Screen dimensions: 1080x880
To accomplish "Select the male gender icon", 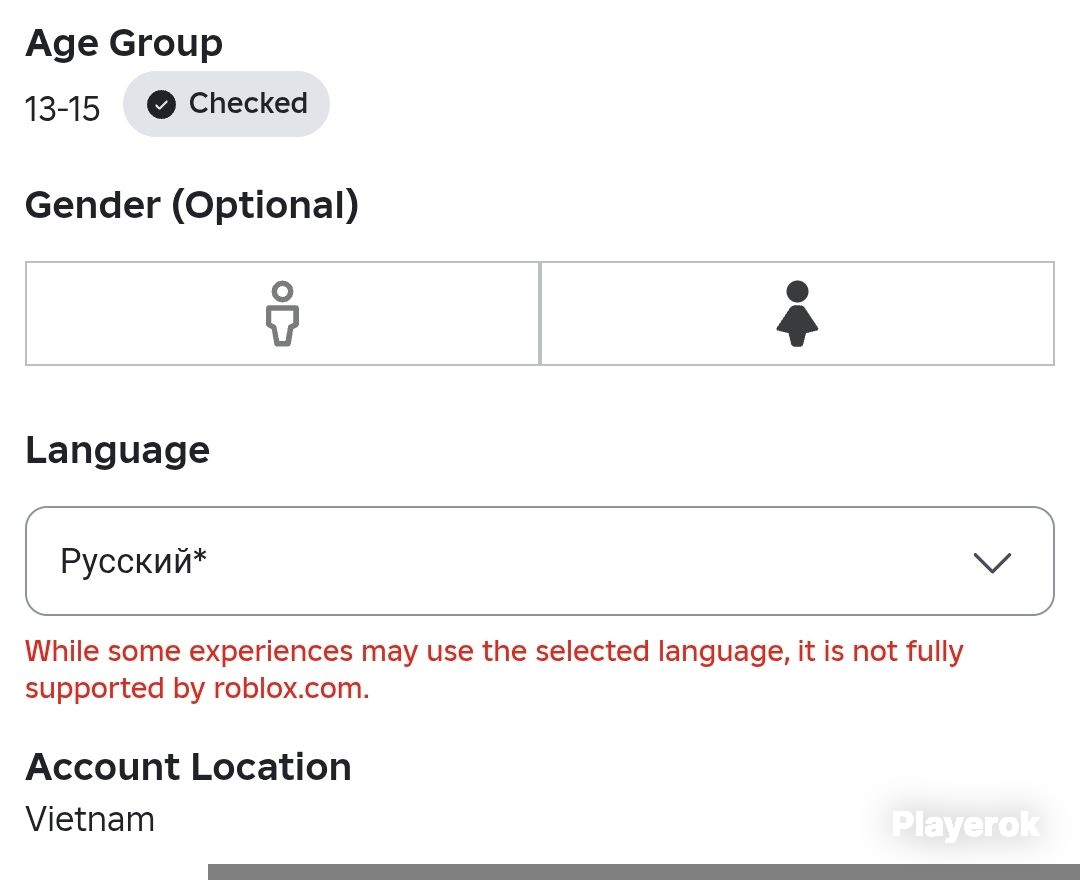I will click(x=282, y=313).
